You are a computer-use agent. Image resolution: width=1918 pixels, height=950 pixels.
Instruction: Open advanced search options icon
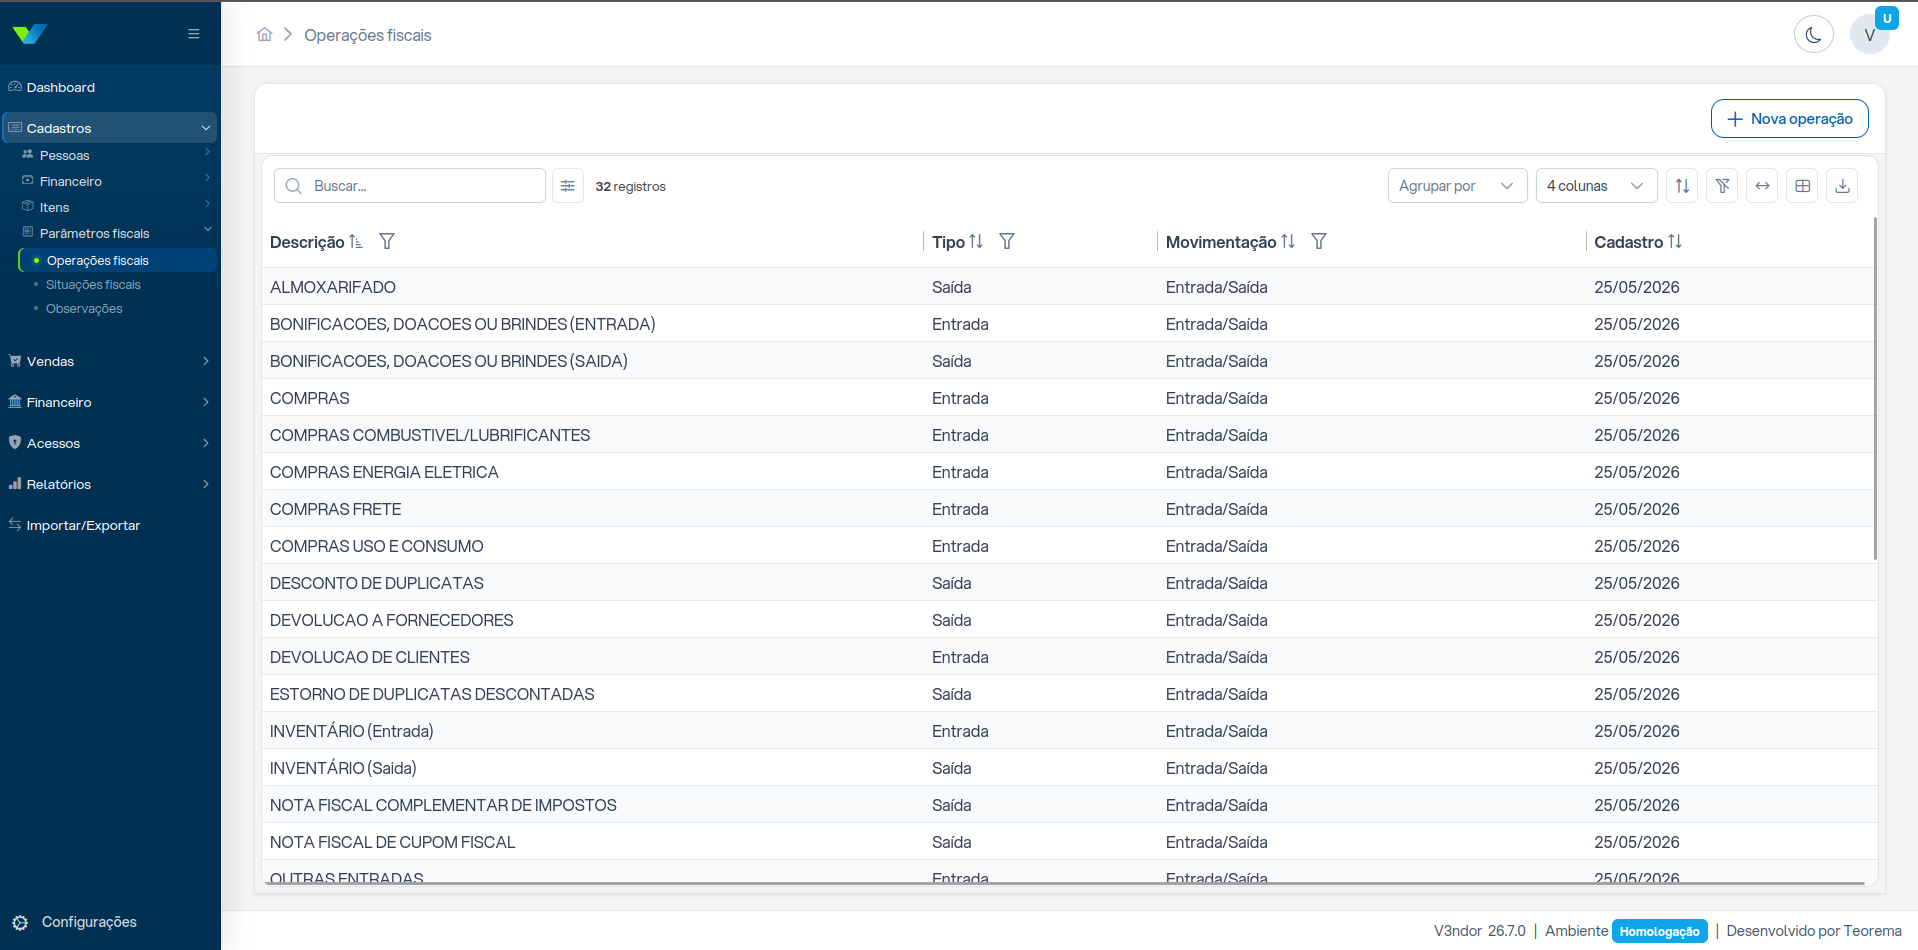click(568, 186)
